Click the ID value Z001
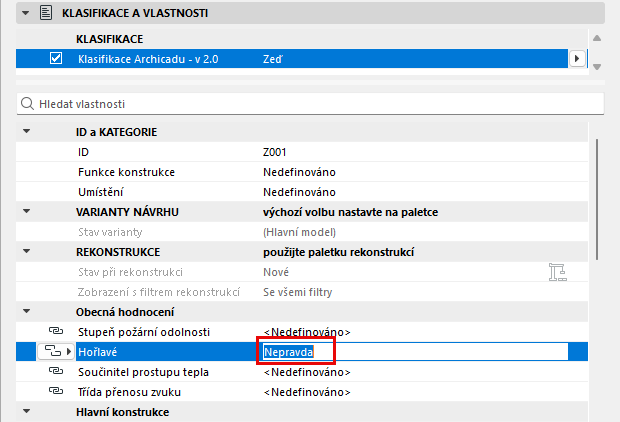Viewport: 620px width, 422px height. (x=274, y=152)
